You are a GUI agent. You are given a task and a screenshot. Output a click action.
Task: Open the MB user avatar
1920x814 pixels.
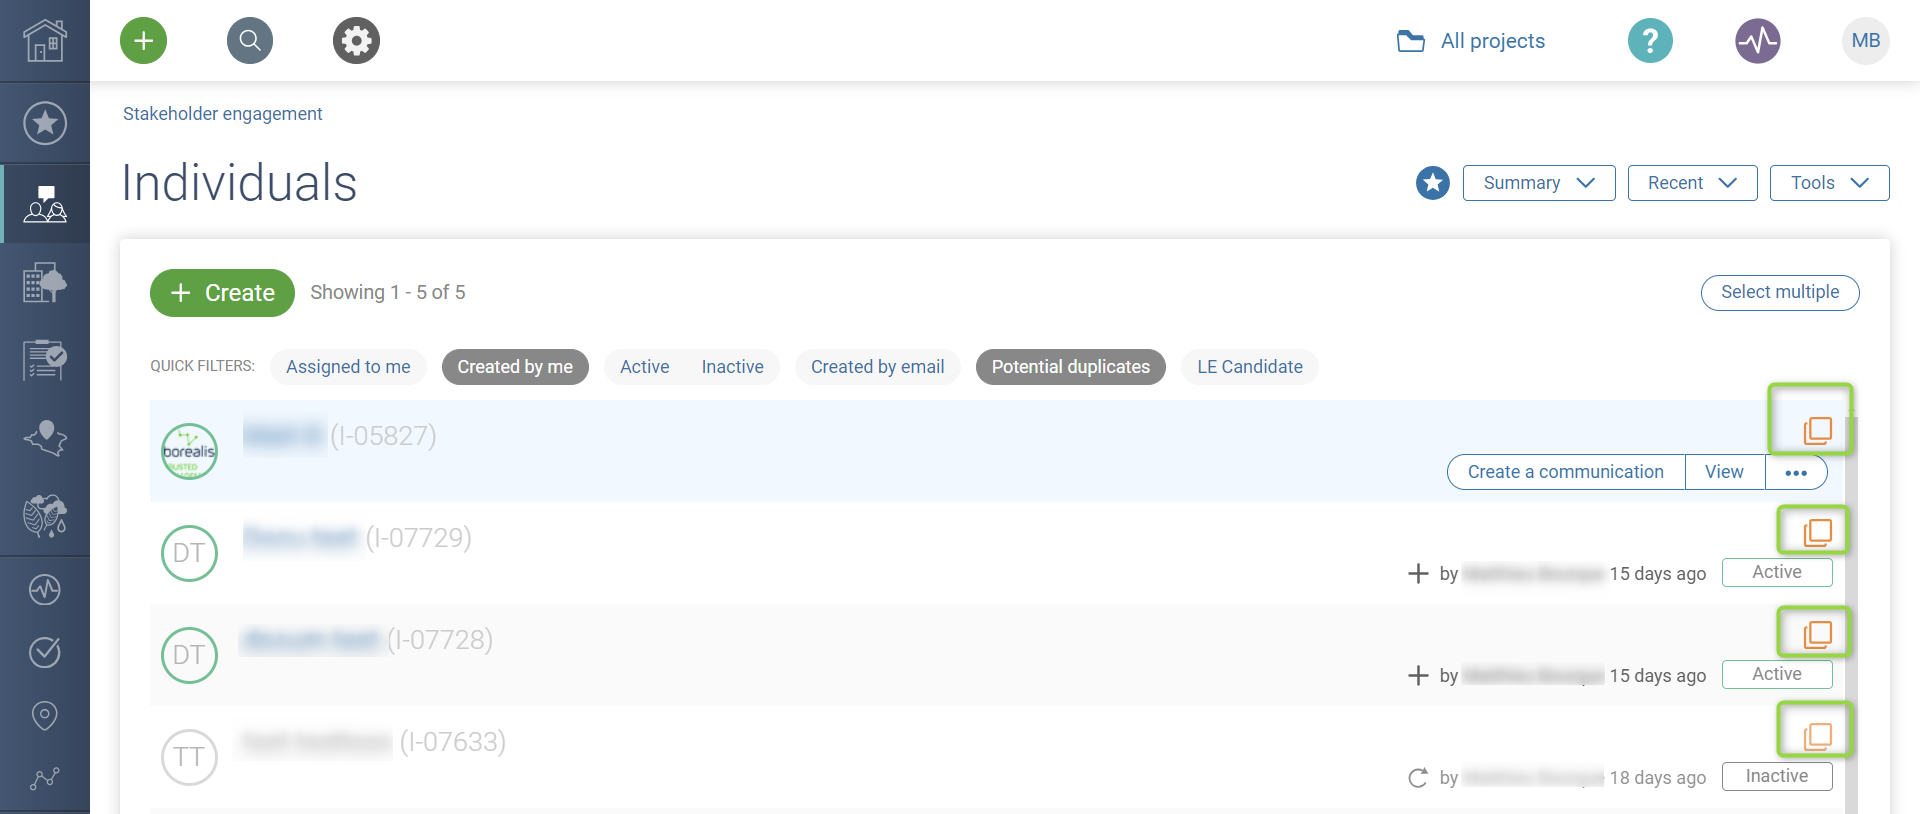(1865, 41)
